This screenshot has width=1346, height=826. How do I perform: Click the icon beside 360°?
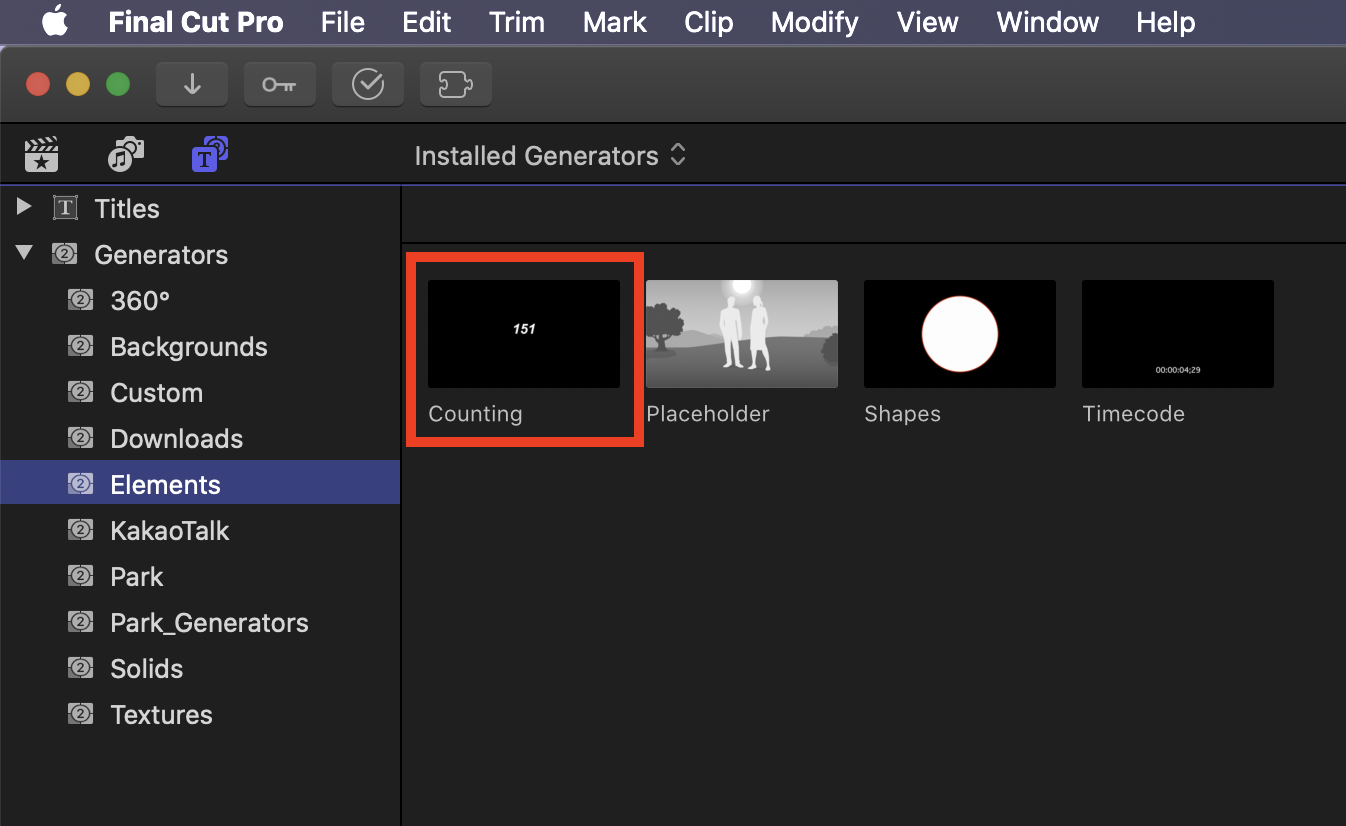click(81, 300)
